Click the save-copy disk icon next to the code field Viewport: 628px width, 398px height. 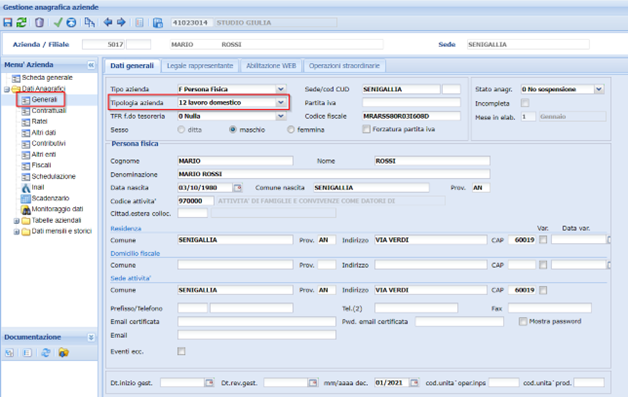point(158,22)
